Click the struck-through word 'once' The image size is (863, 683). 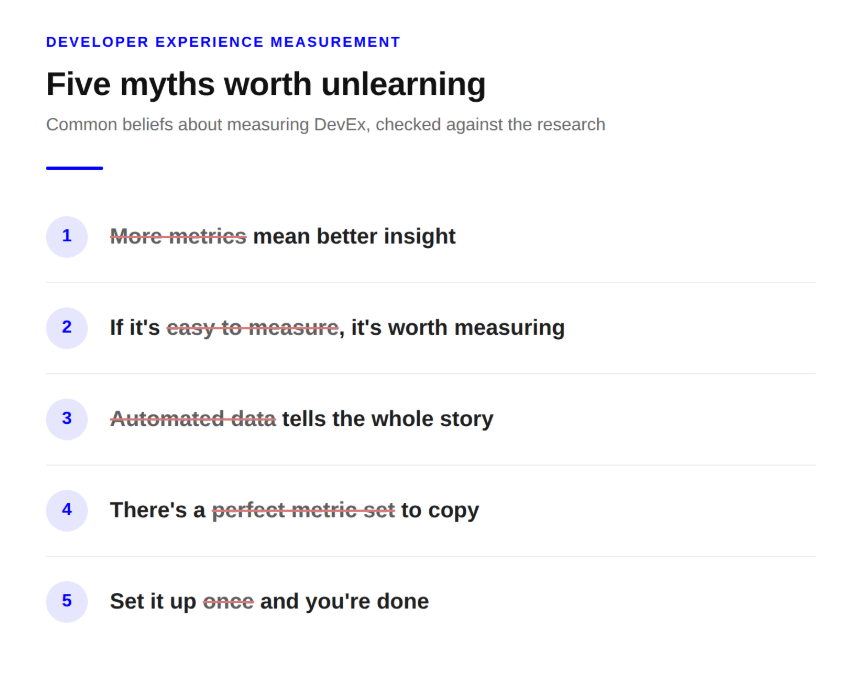[x=228, y=602]
